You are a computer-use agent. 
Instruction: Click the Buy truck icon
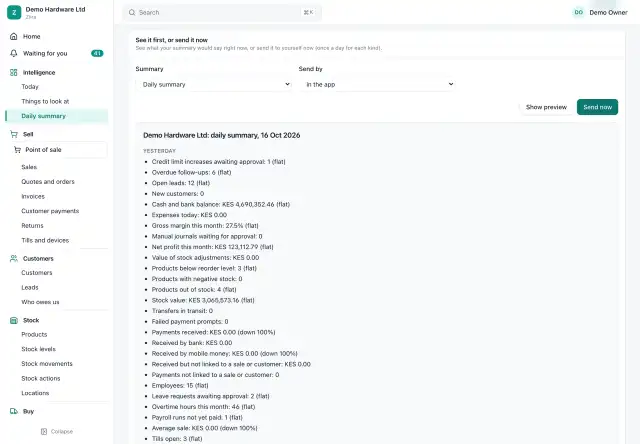pyautogui.click(x=13, y=411)
